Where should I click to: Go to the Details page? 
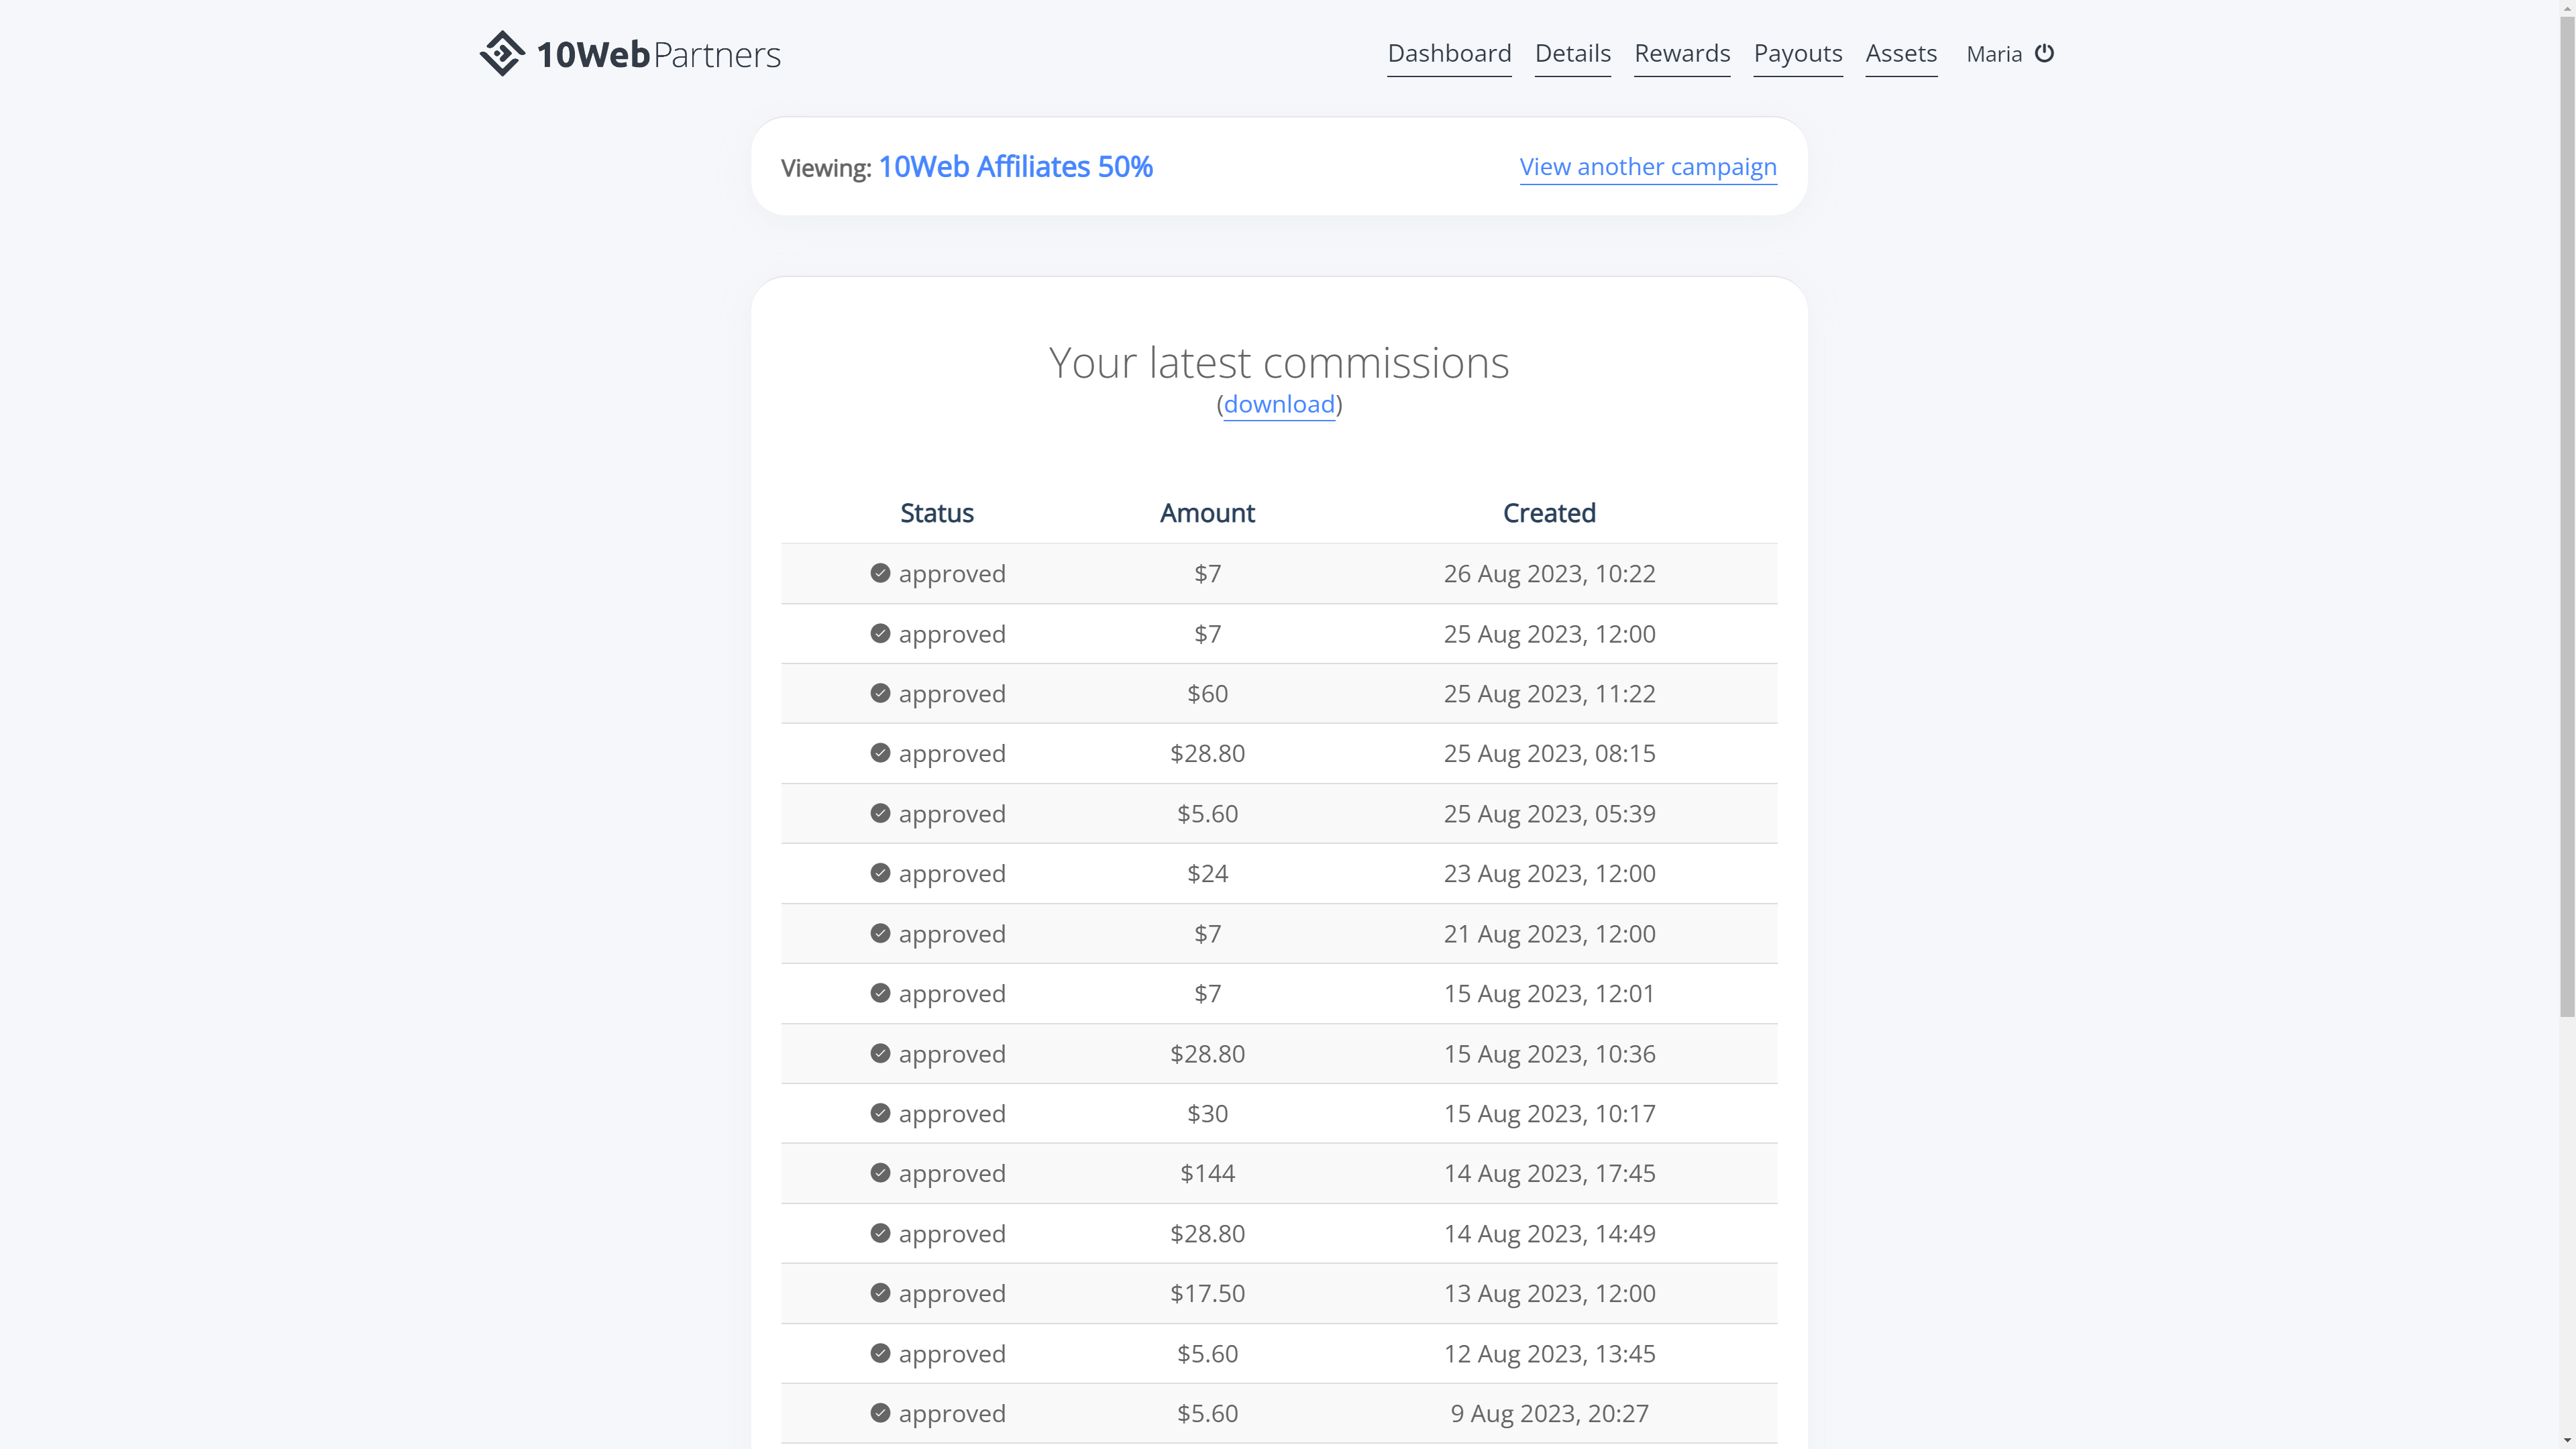tap(1573, 54)
